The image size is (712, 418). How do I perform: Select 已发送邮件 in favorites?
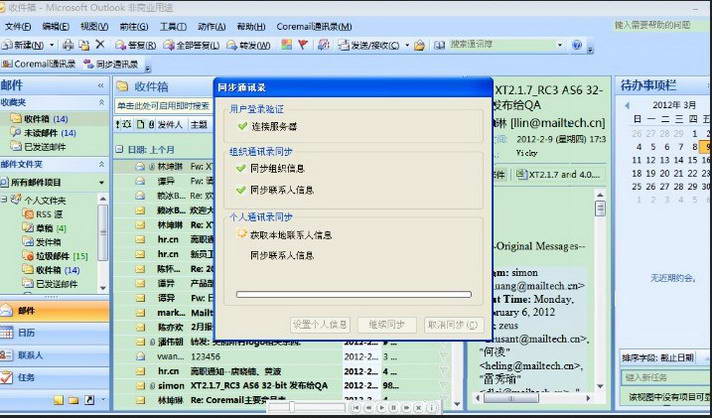[39, 147]
